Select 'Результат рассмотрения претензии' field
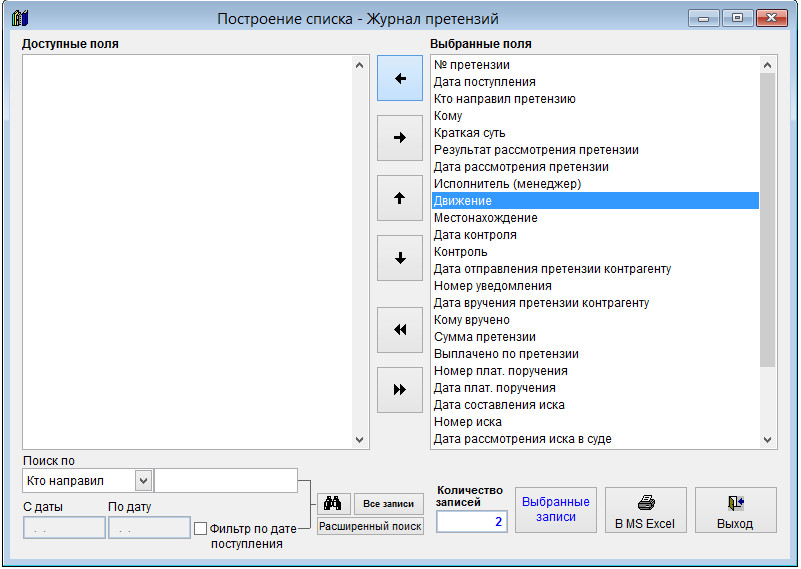Screen dimensions: 801x569 click(x=595, y=150)
